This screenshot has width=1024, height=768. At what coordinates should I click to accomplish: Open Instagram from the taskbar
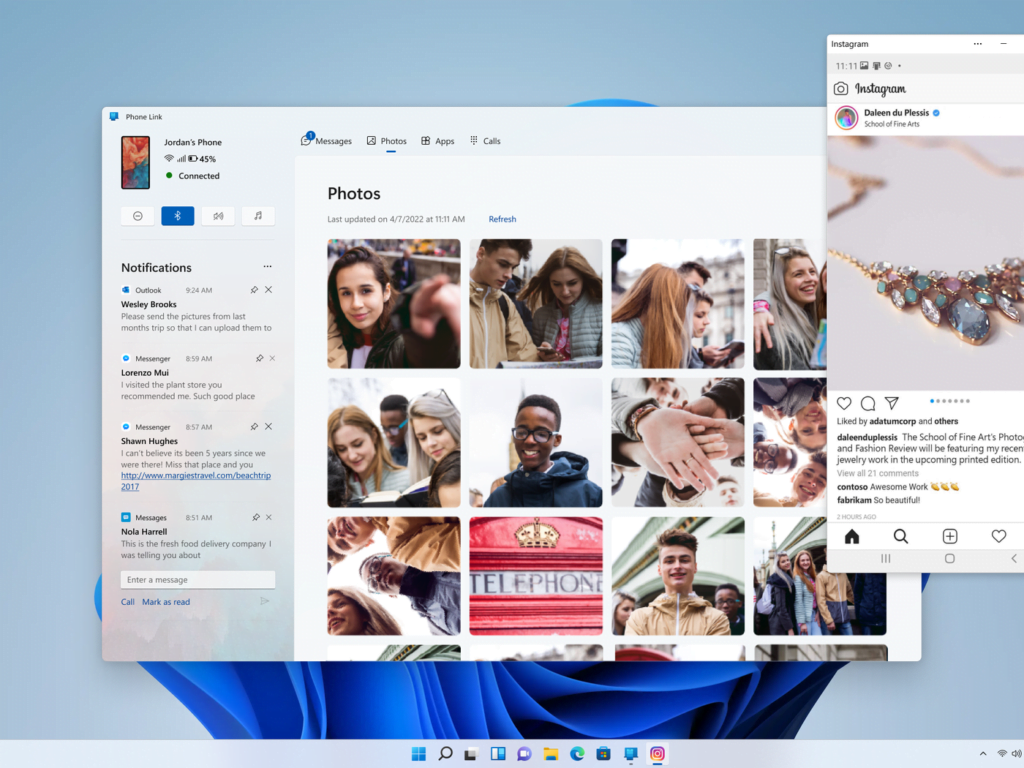tap(657, 753)
